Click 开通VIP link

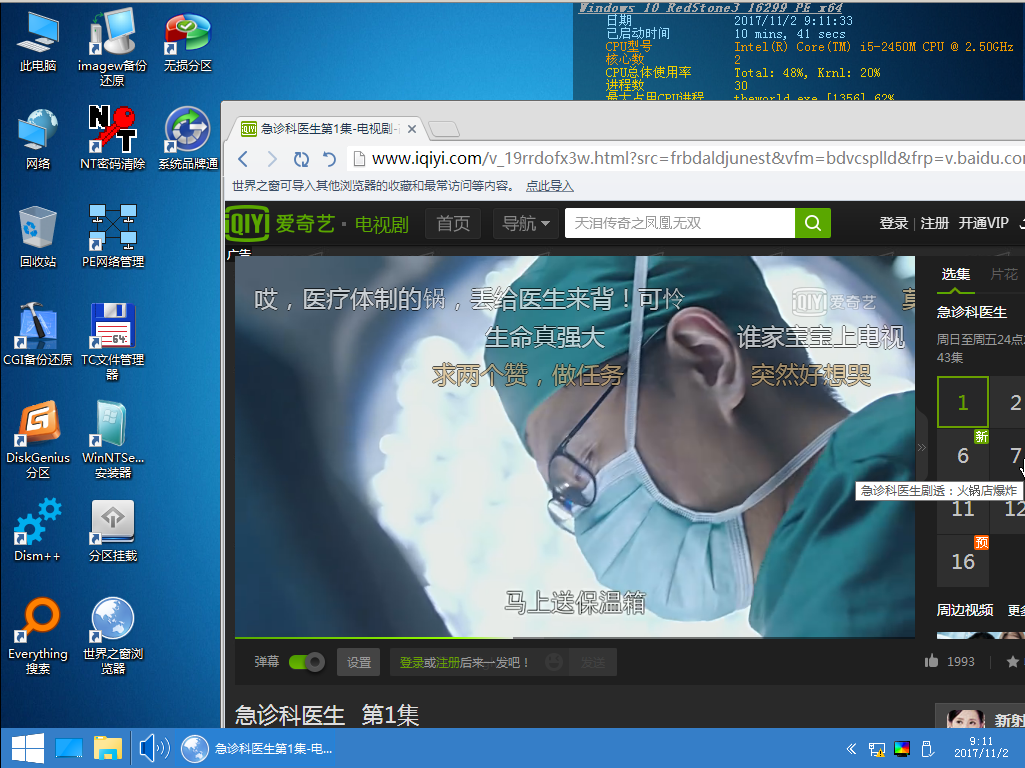pos(983,223)
